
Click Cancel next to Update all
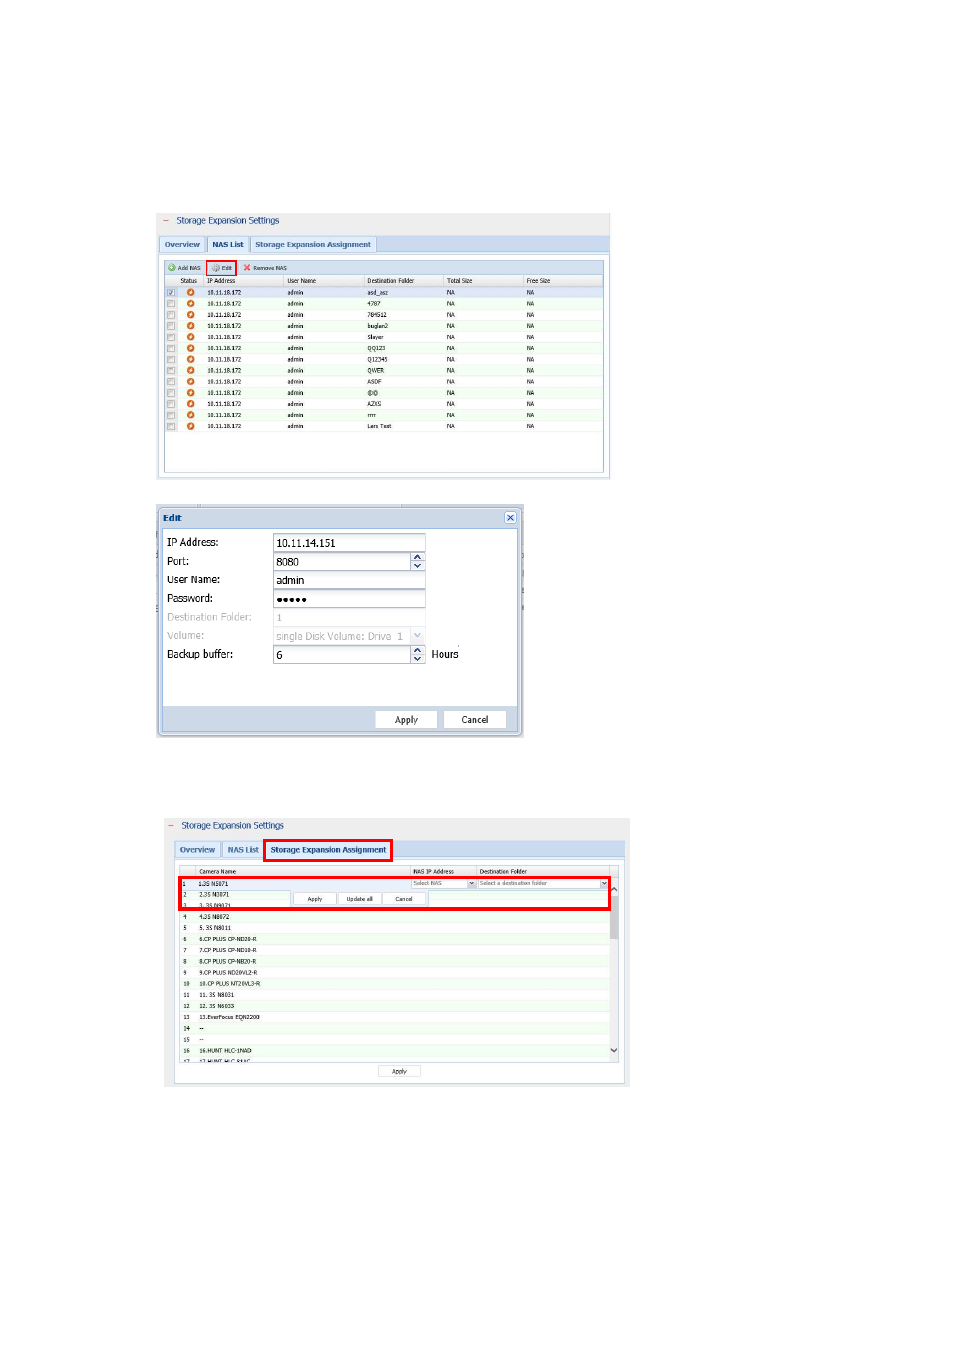[x=404, y=899]
